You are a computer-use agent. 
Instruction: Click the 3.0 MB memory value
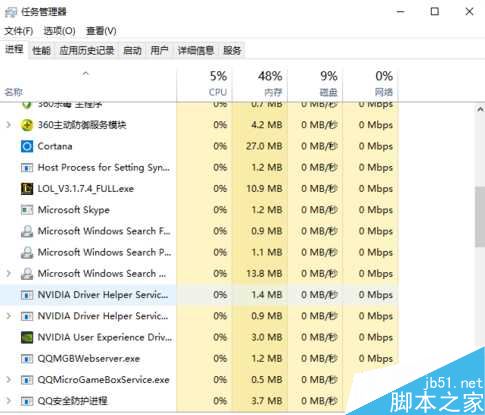267,337
